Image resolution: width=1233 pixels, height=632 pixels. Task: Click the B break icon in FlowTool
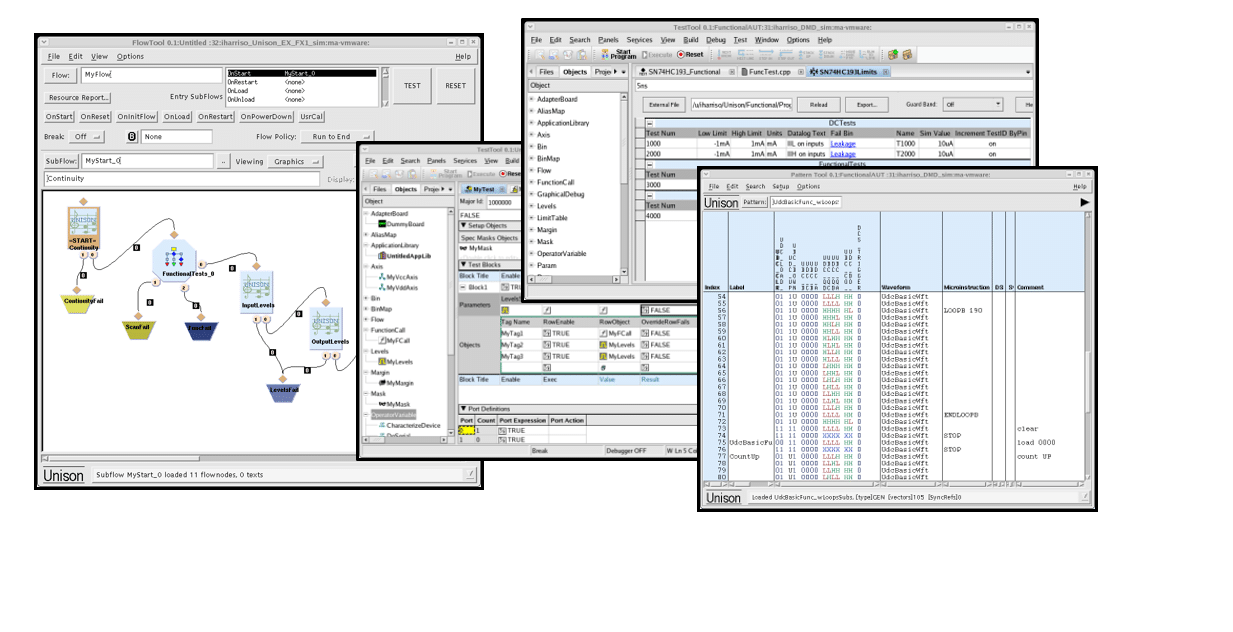131,136
